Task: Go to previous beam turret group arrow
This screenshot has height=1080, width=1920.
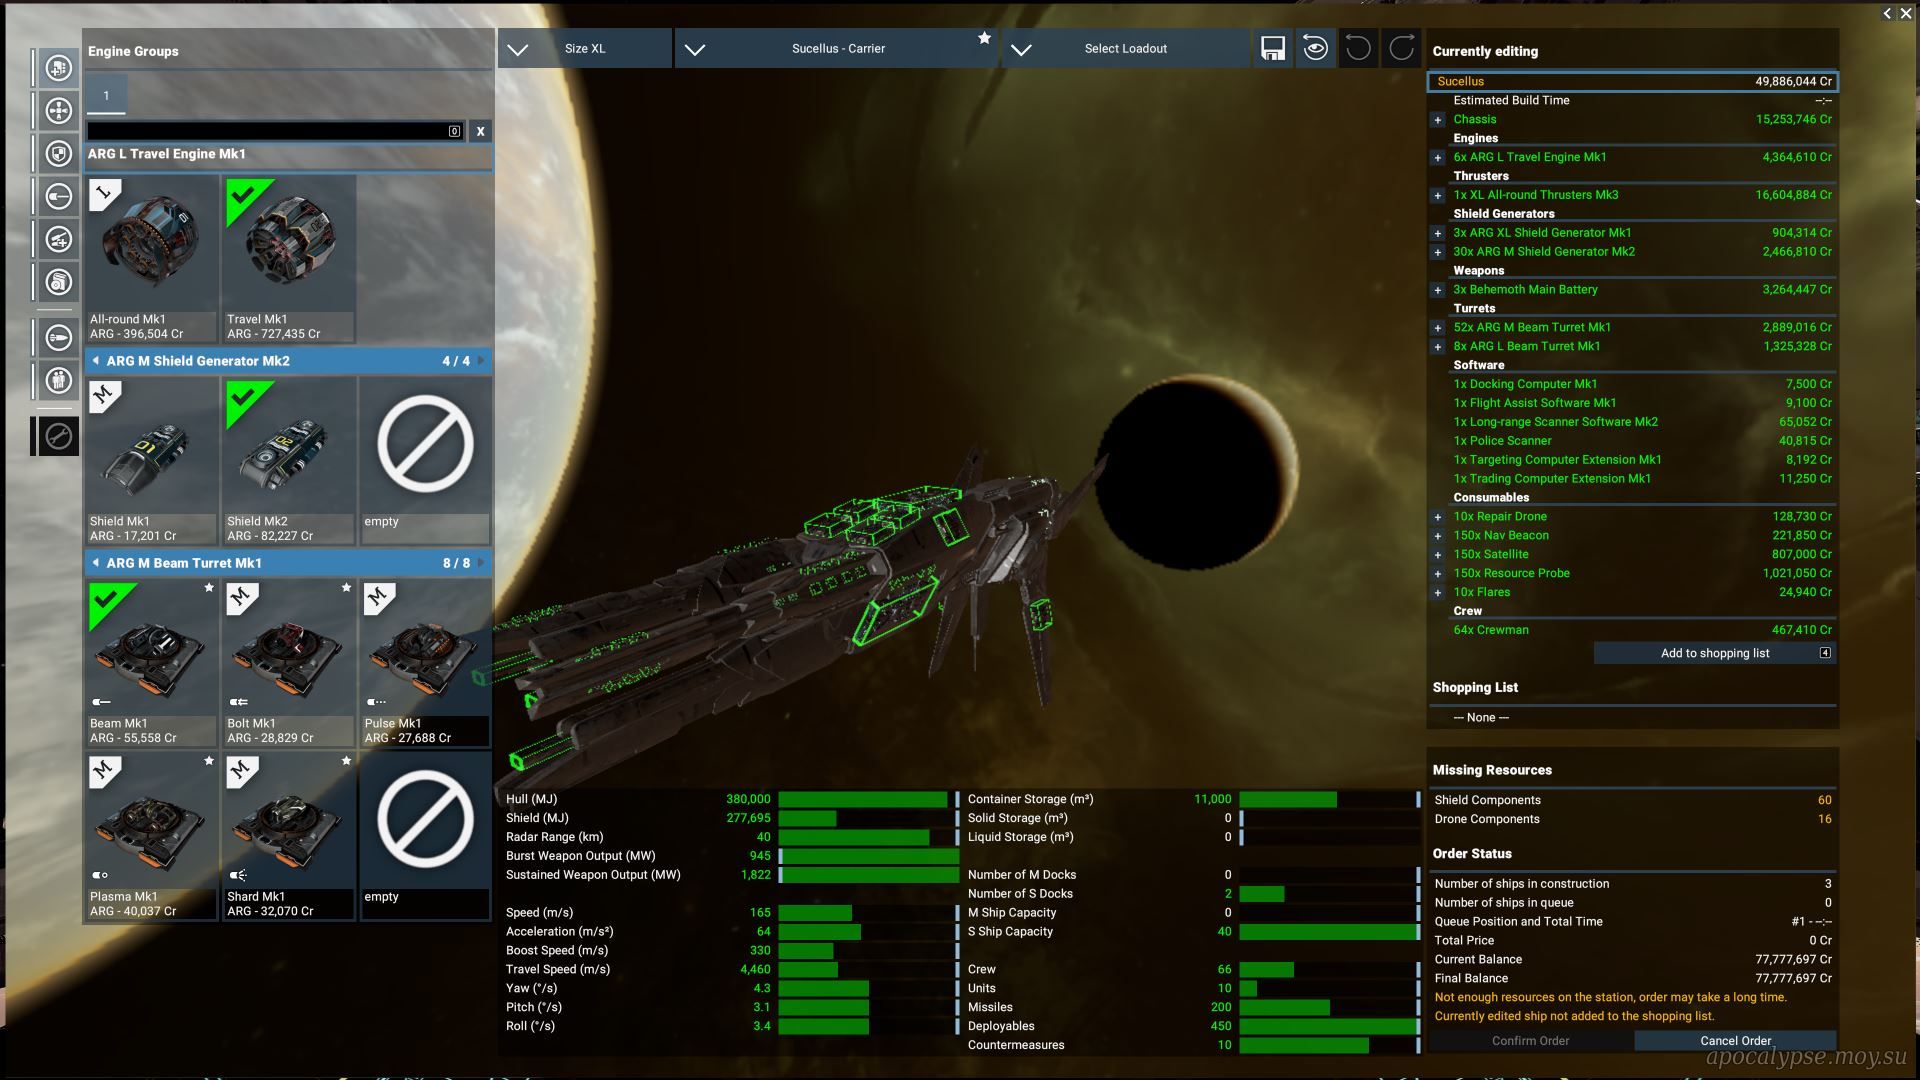Action: 96,563
